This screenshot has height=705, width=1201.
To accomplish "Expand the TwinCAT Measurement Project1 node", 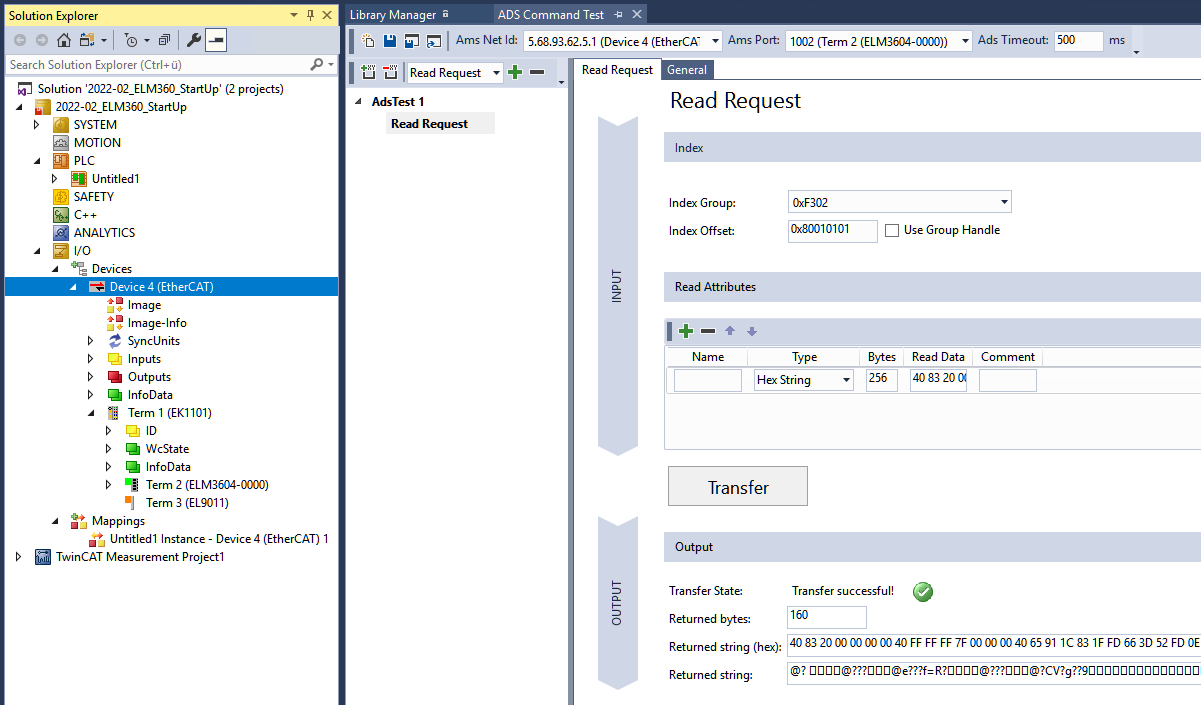I will (19, 557).
